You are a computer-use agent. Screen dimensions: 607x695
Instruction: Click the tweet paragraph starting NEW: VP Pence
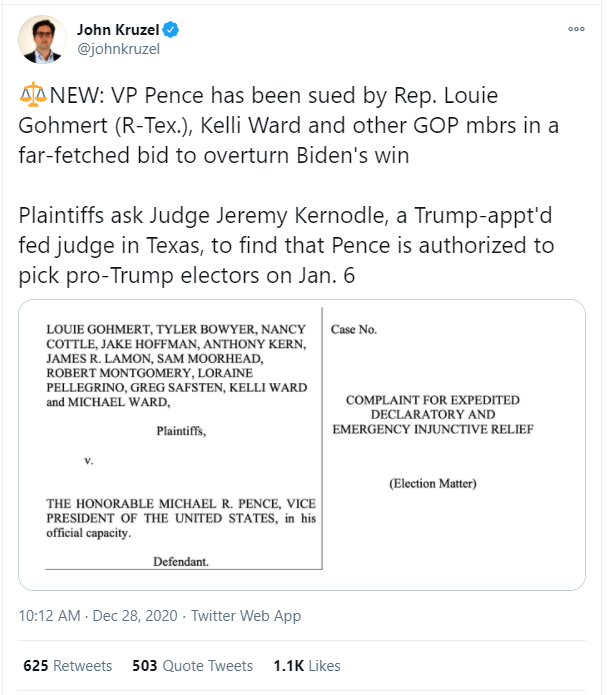(x=288, y=125)
